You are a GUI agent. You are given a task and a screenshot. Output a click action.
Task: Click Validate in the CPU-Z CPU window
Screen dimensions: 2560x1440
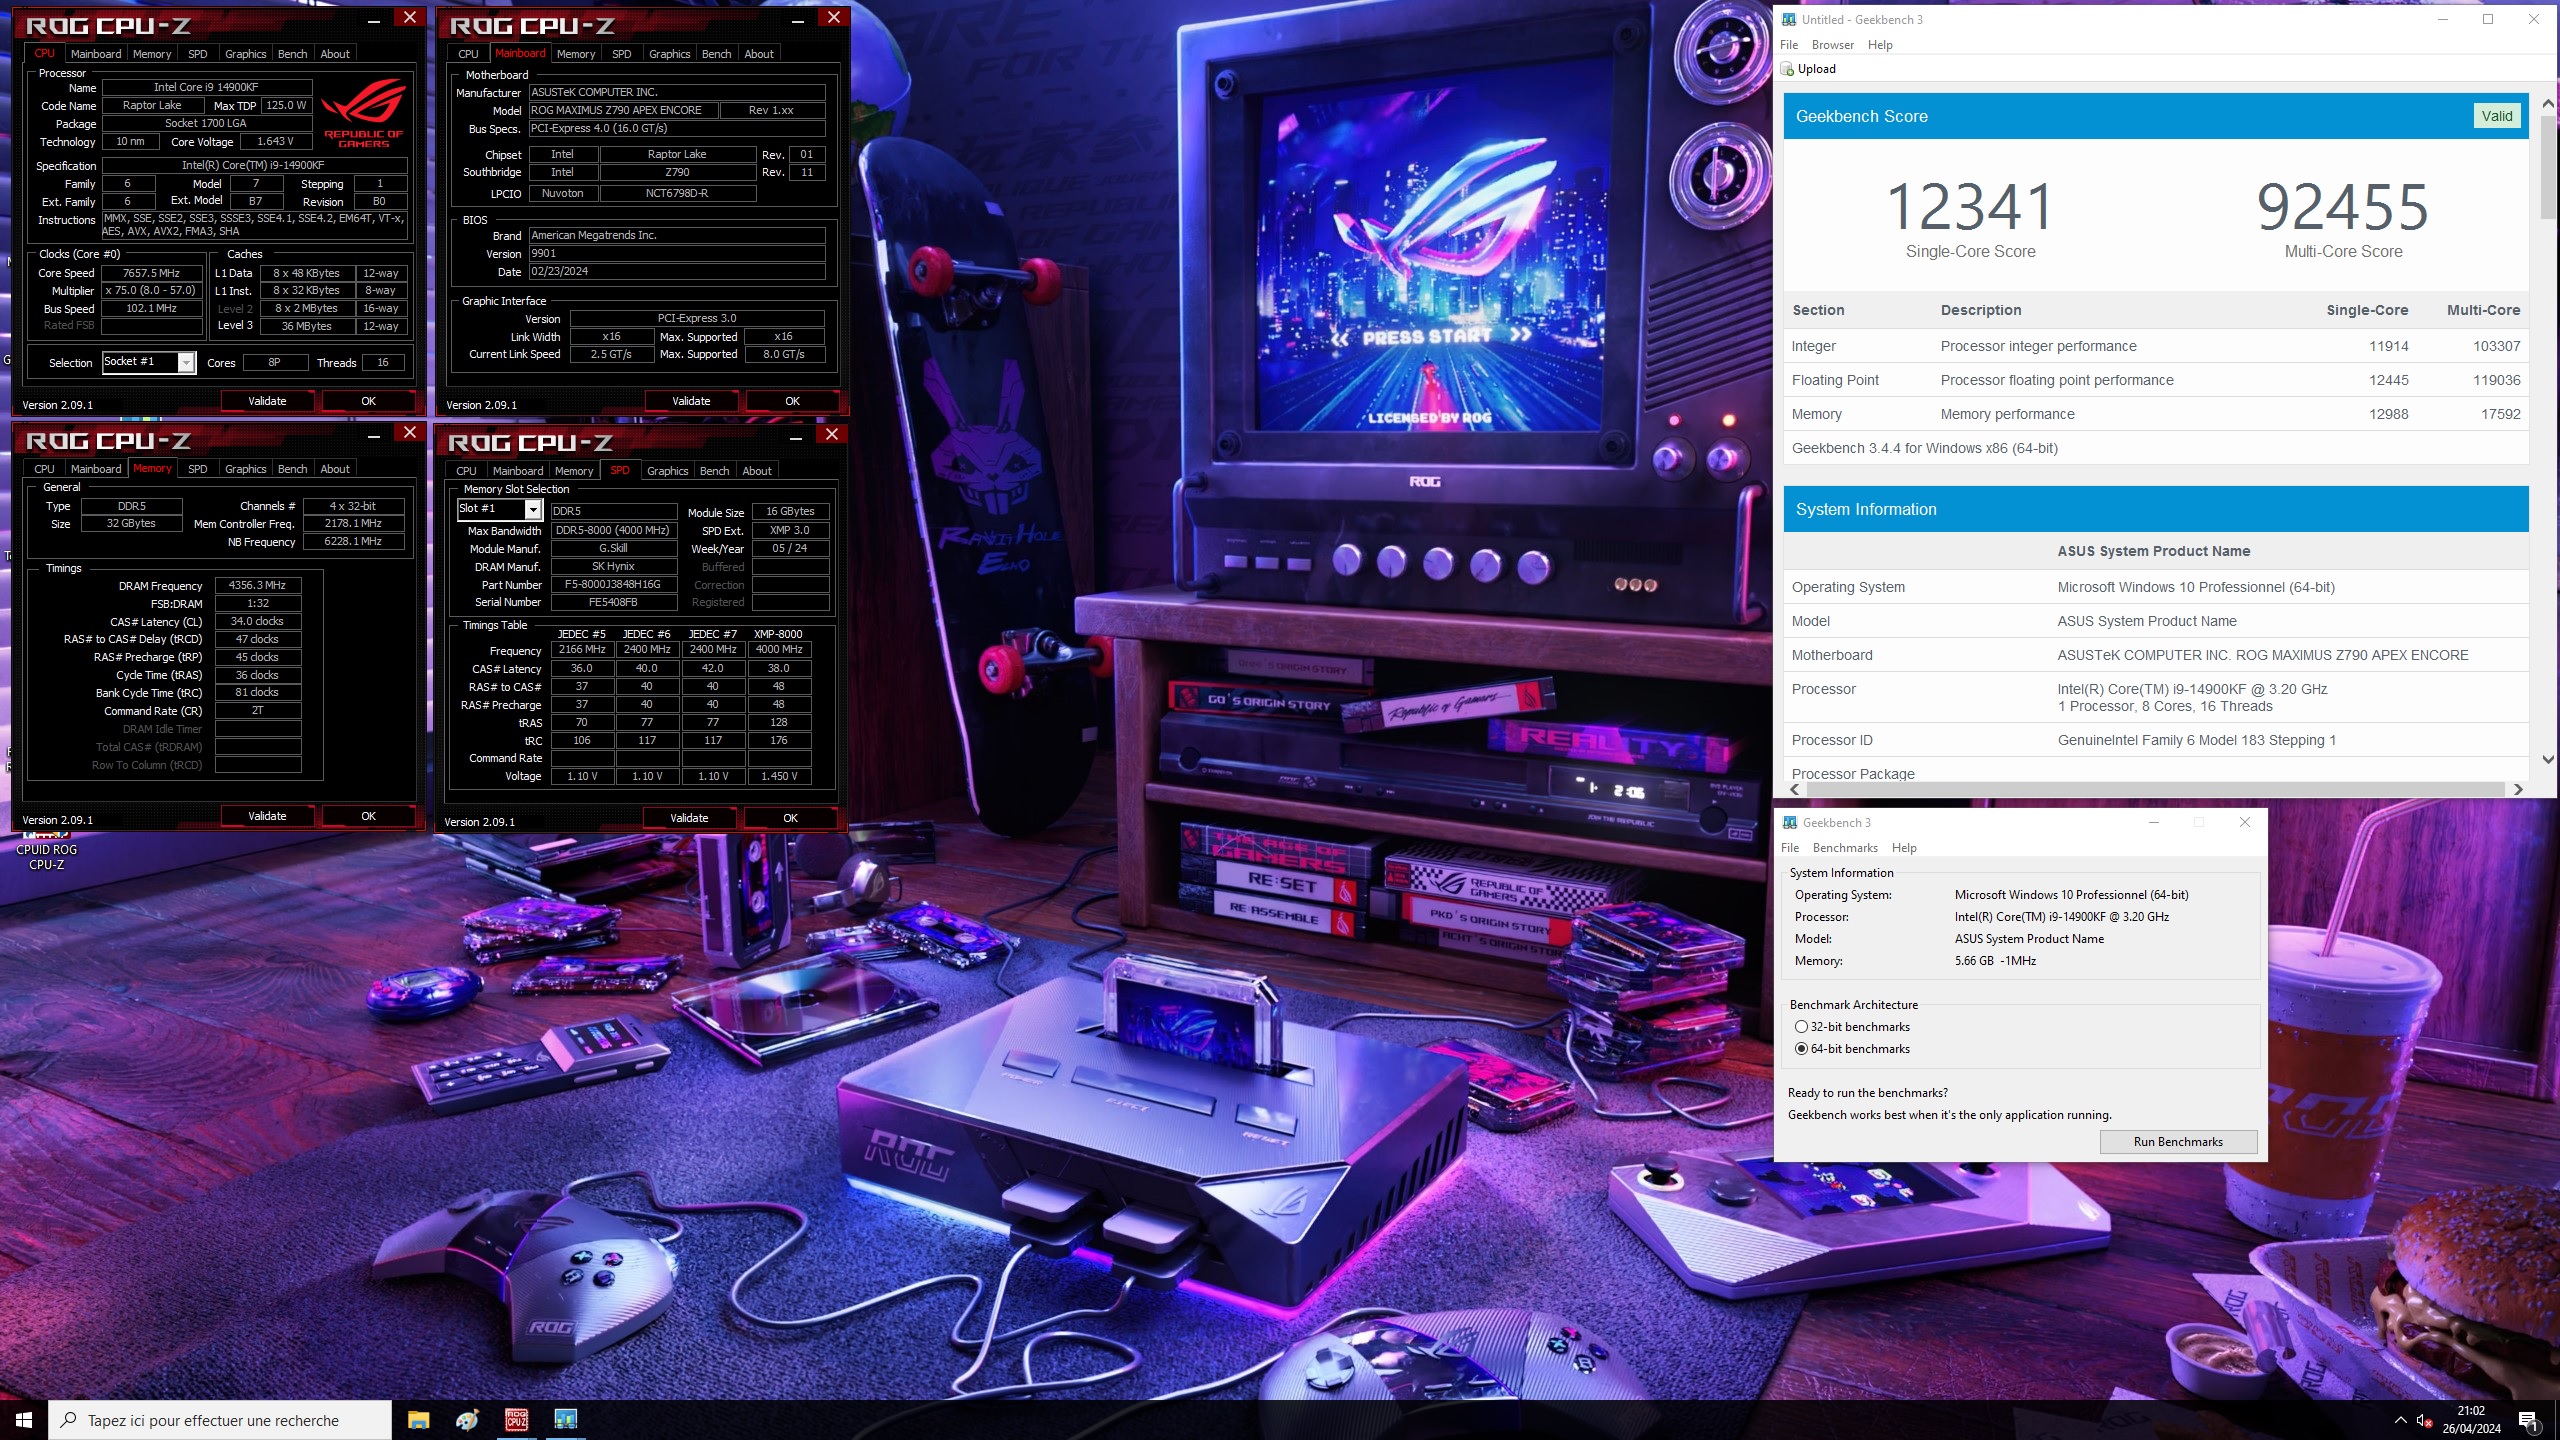pos(267,401)
